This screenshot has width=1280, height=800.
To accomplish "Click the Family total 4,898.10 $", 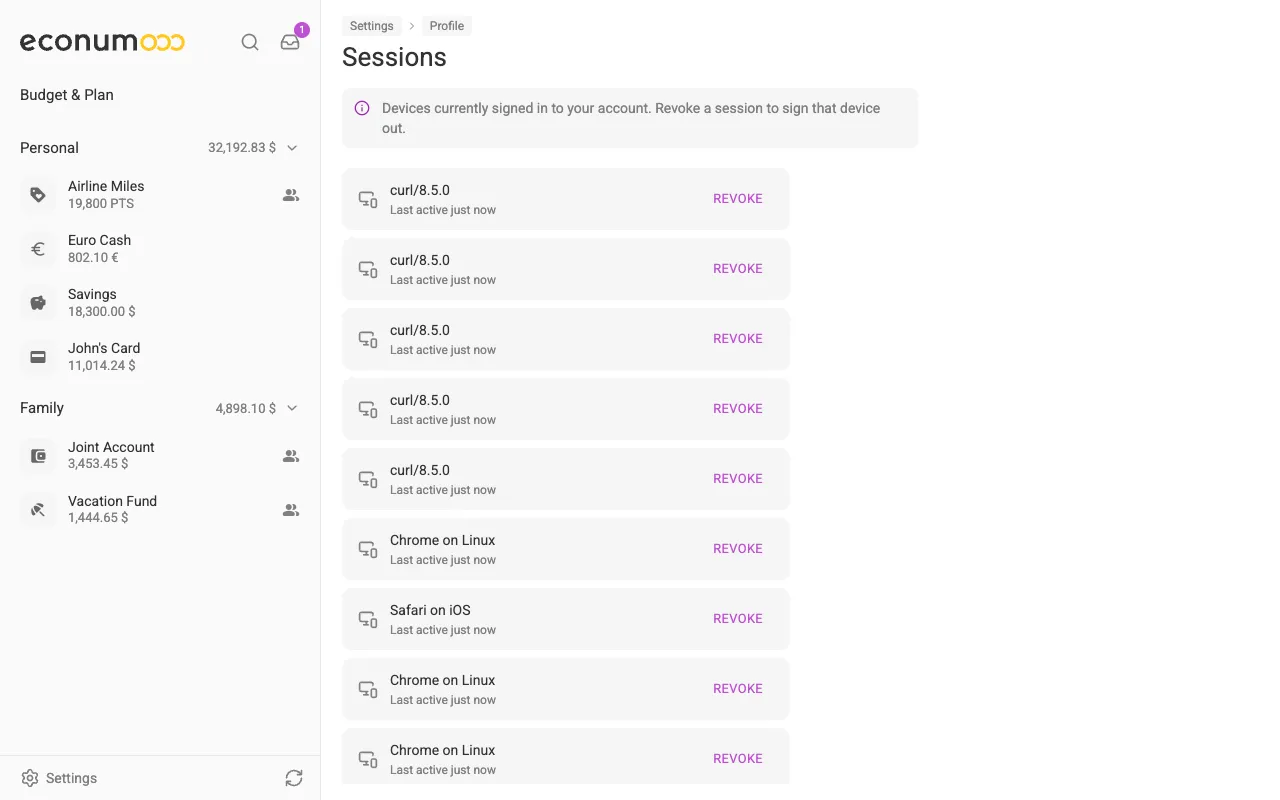I will tap(246, 408).
